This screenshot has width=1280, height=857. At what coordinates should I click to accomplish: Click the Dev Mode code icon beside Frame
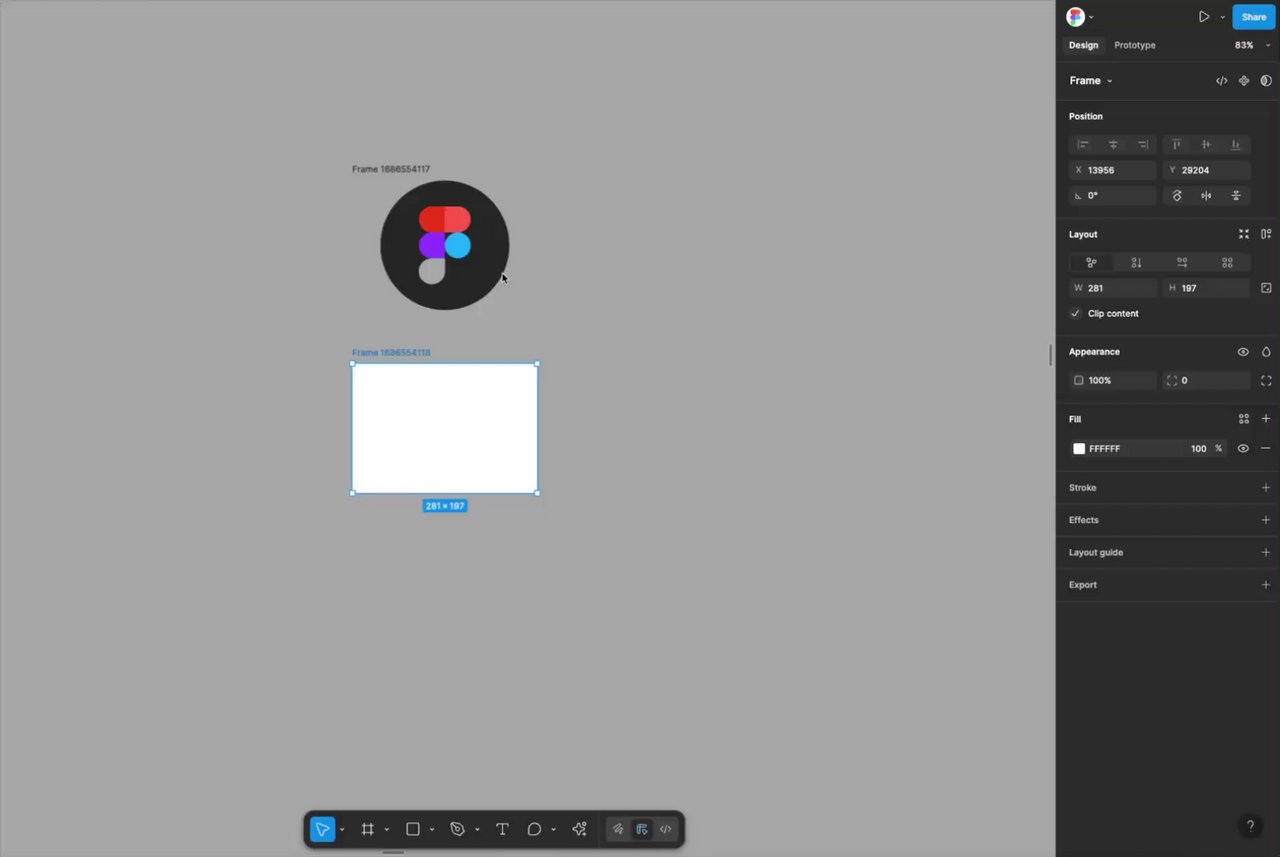point(1221,81)
